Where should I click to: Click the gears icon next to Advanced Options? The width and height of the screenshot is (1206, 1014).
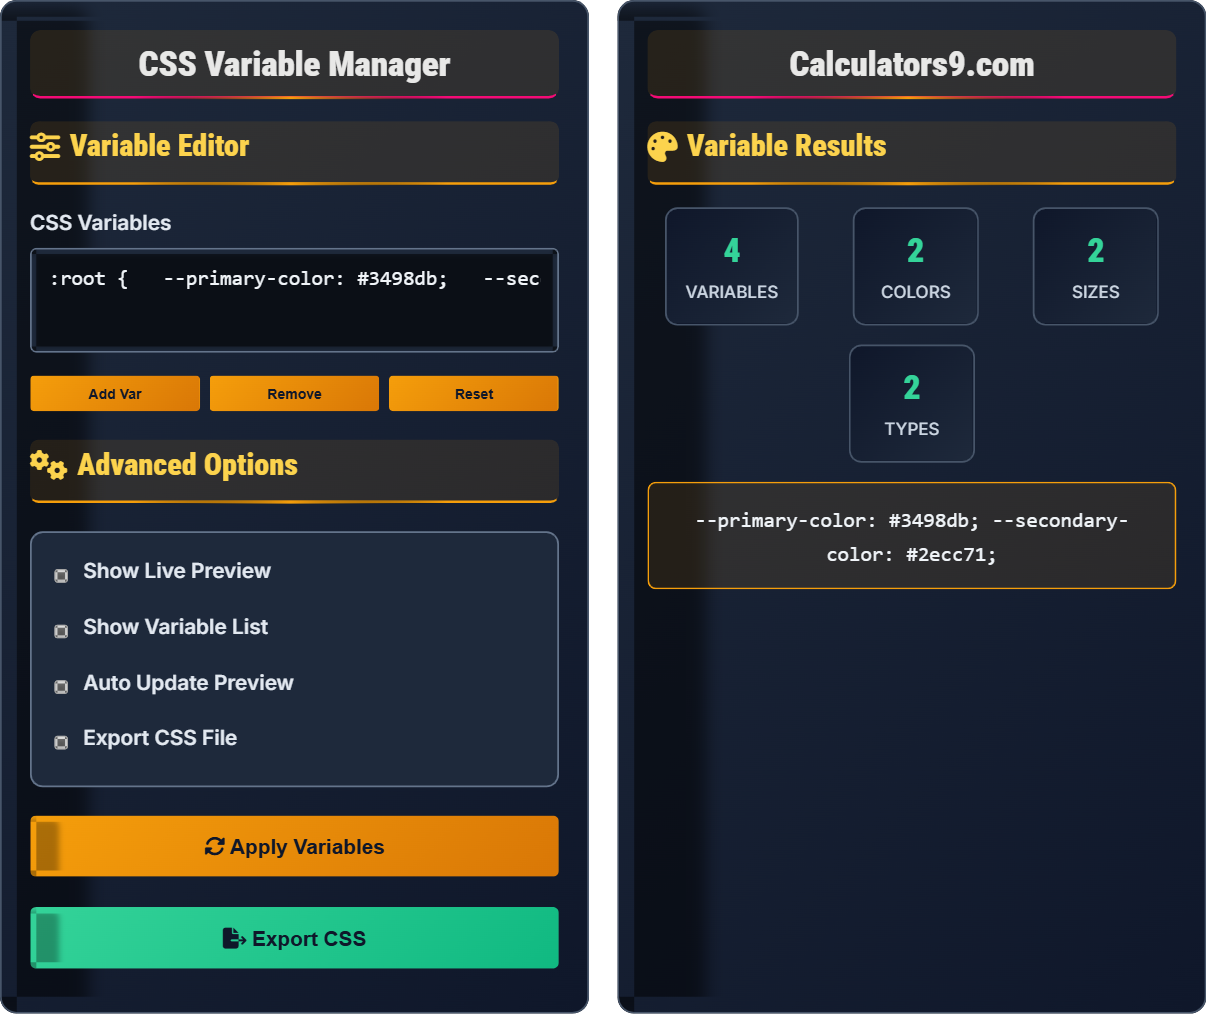click(x=48, y=465)
